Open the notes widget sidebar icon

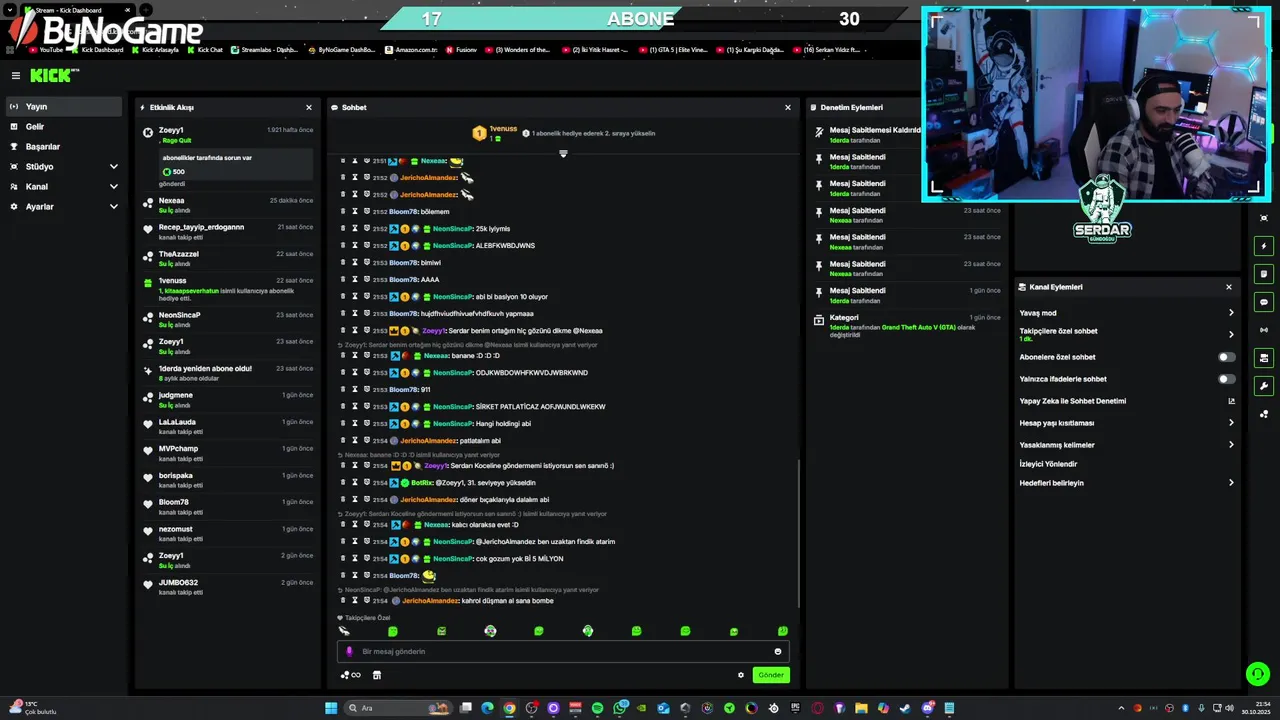(x=1264, y=274)
